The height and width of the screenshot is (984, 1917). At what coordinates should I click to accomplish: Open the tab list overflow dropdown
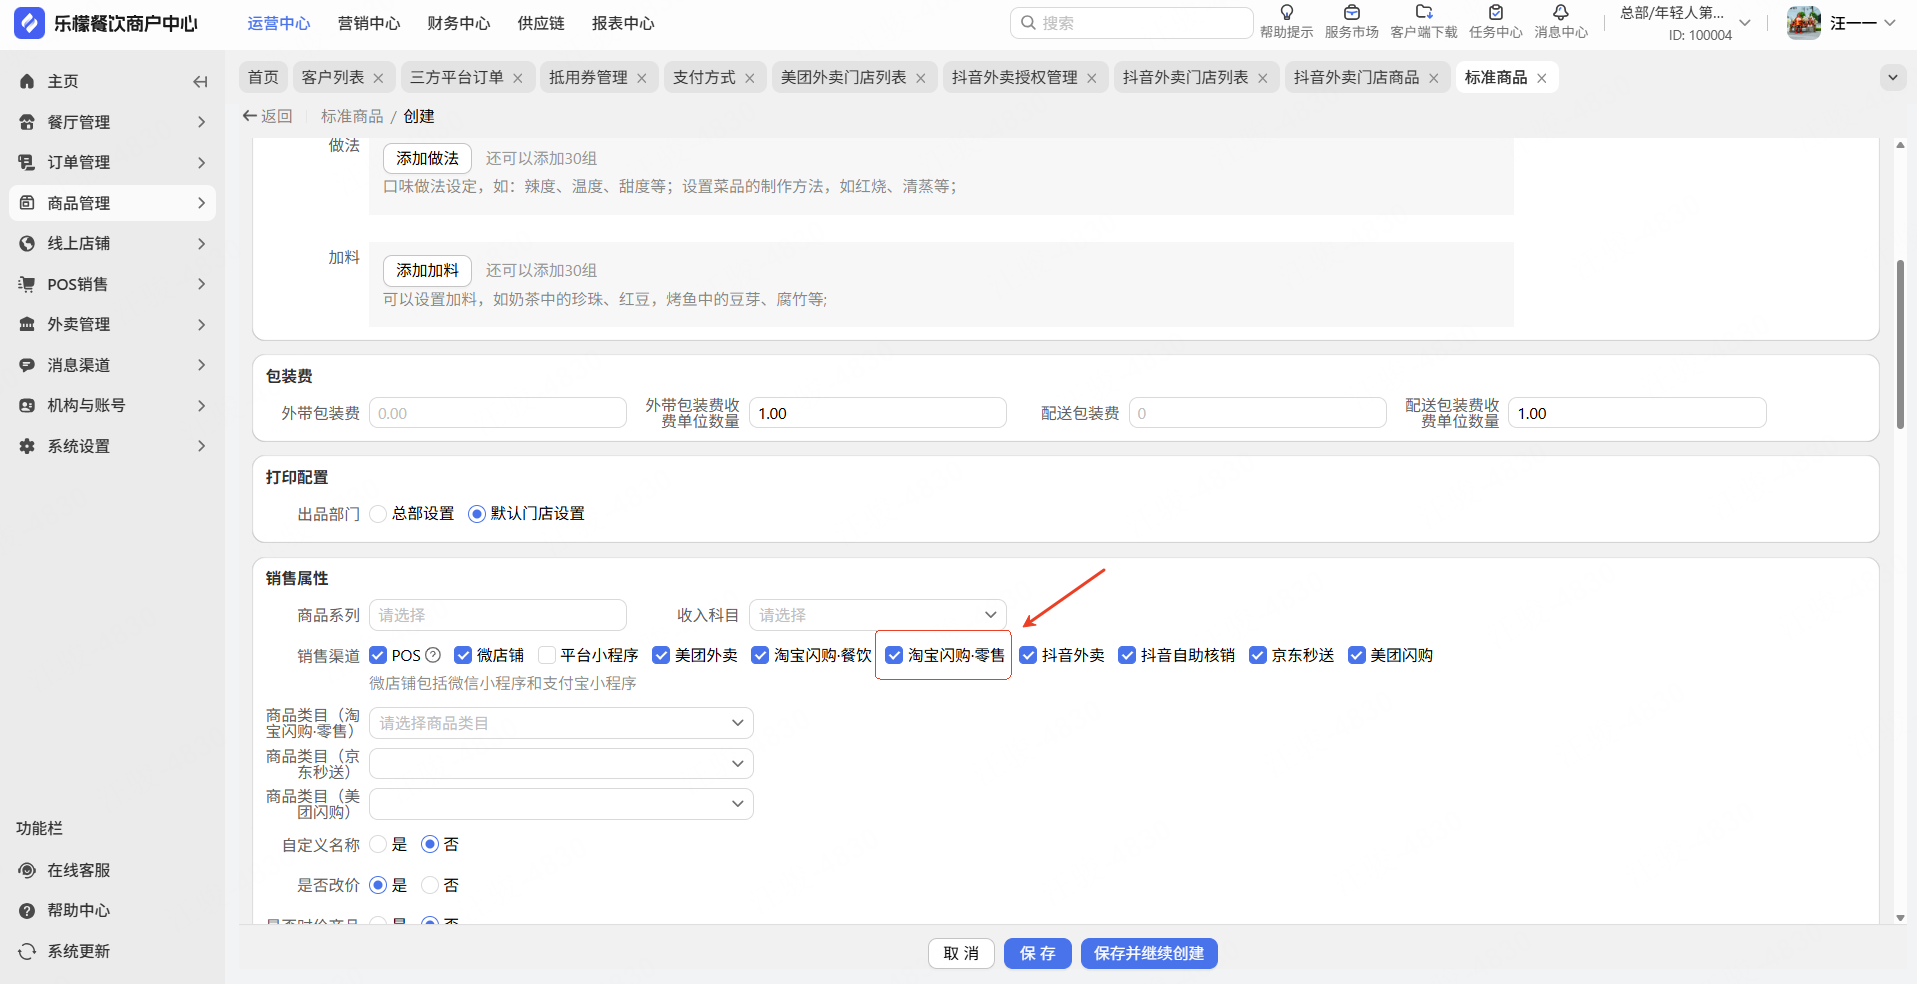[1893, 77]
